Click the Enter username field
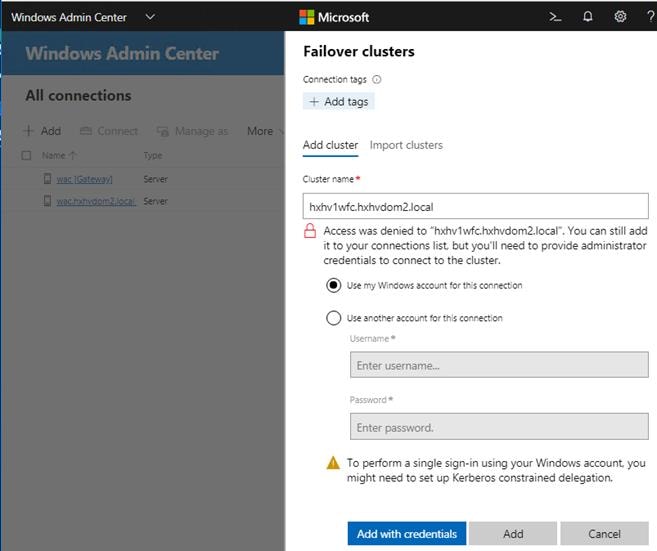 (x=499, y=365)
